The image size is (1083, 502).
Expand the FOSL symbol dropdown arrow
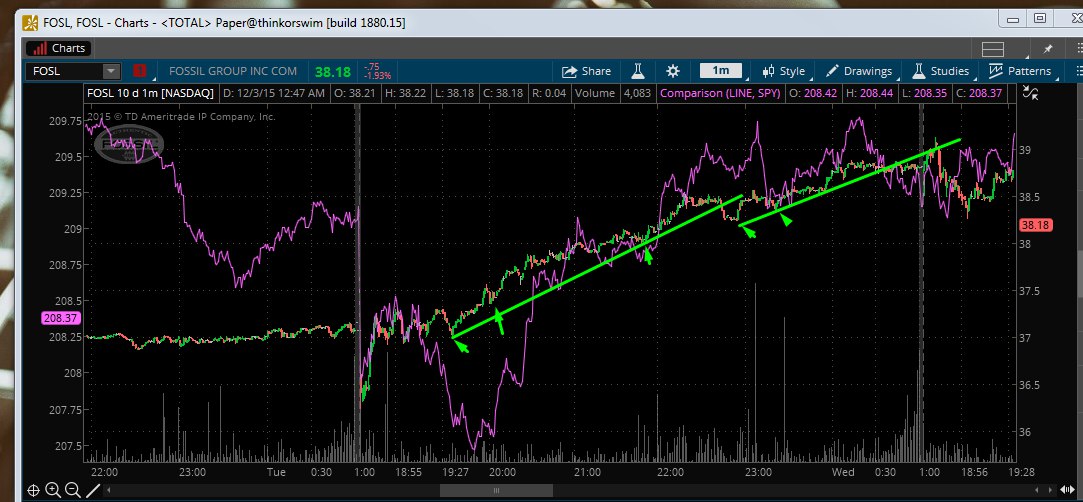tap(111, 71)
